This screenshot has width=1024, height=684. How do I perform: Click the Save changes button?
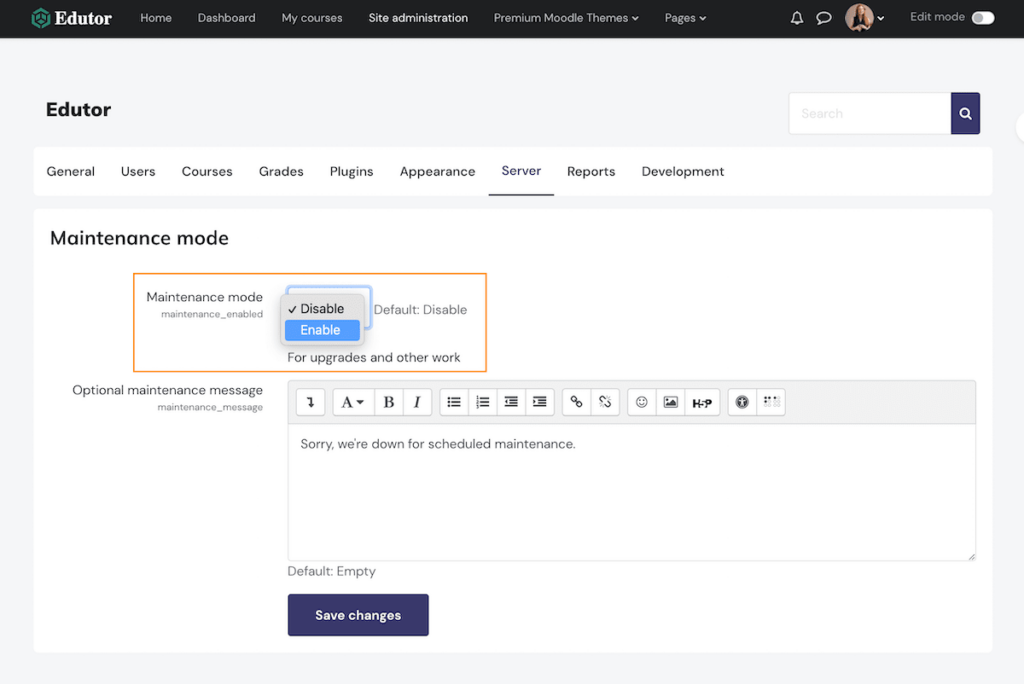click(358, 615)
